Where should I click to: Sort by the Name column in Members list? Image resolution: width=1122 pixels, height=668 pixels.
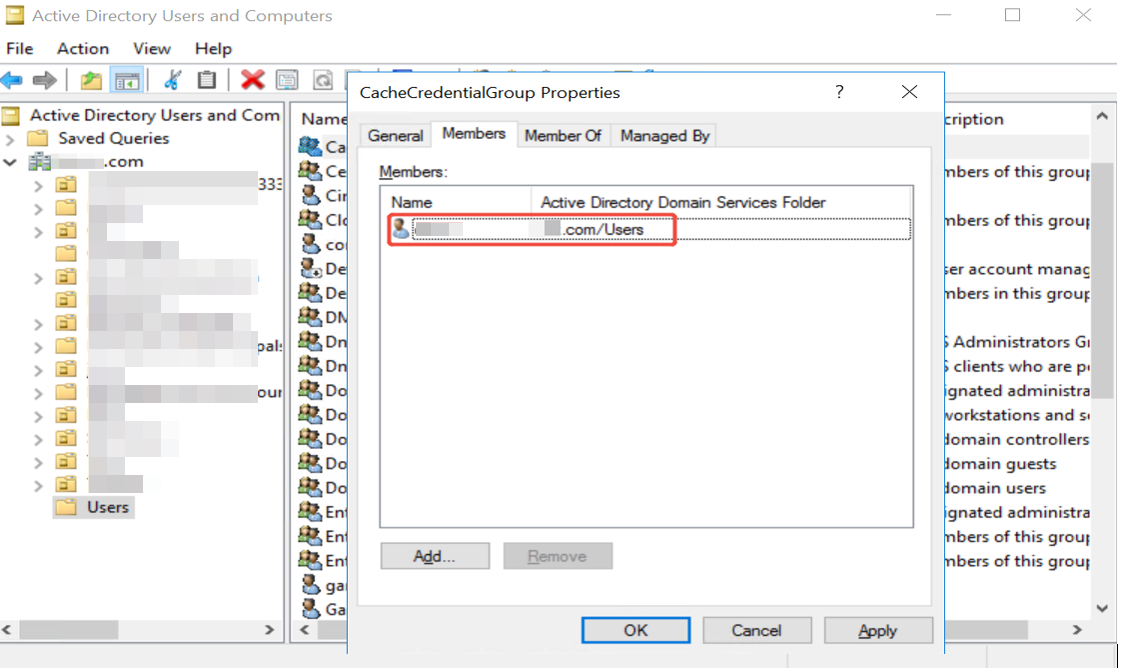pos(456,202)
